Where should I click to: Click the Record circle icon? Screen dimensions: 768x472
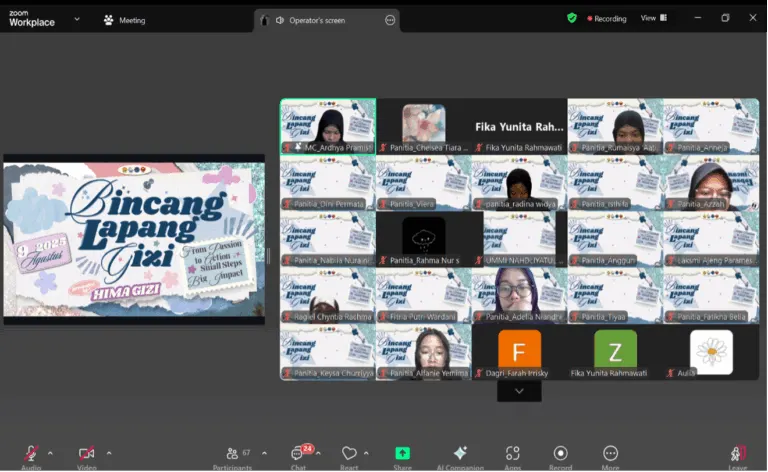tap(560, 453)
